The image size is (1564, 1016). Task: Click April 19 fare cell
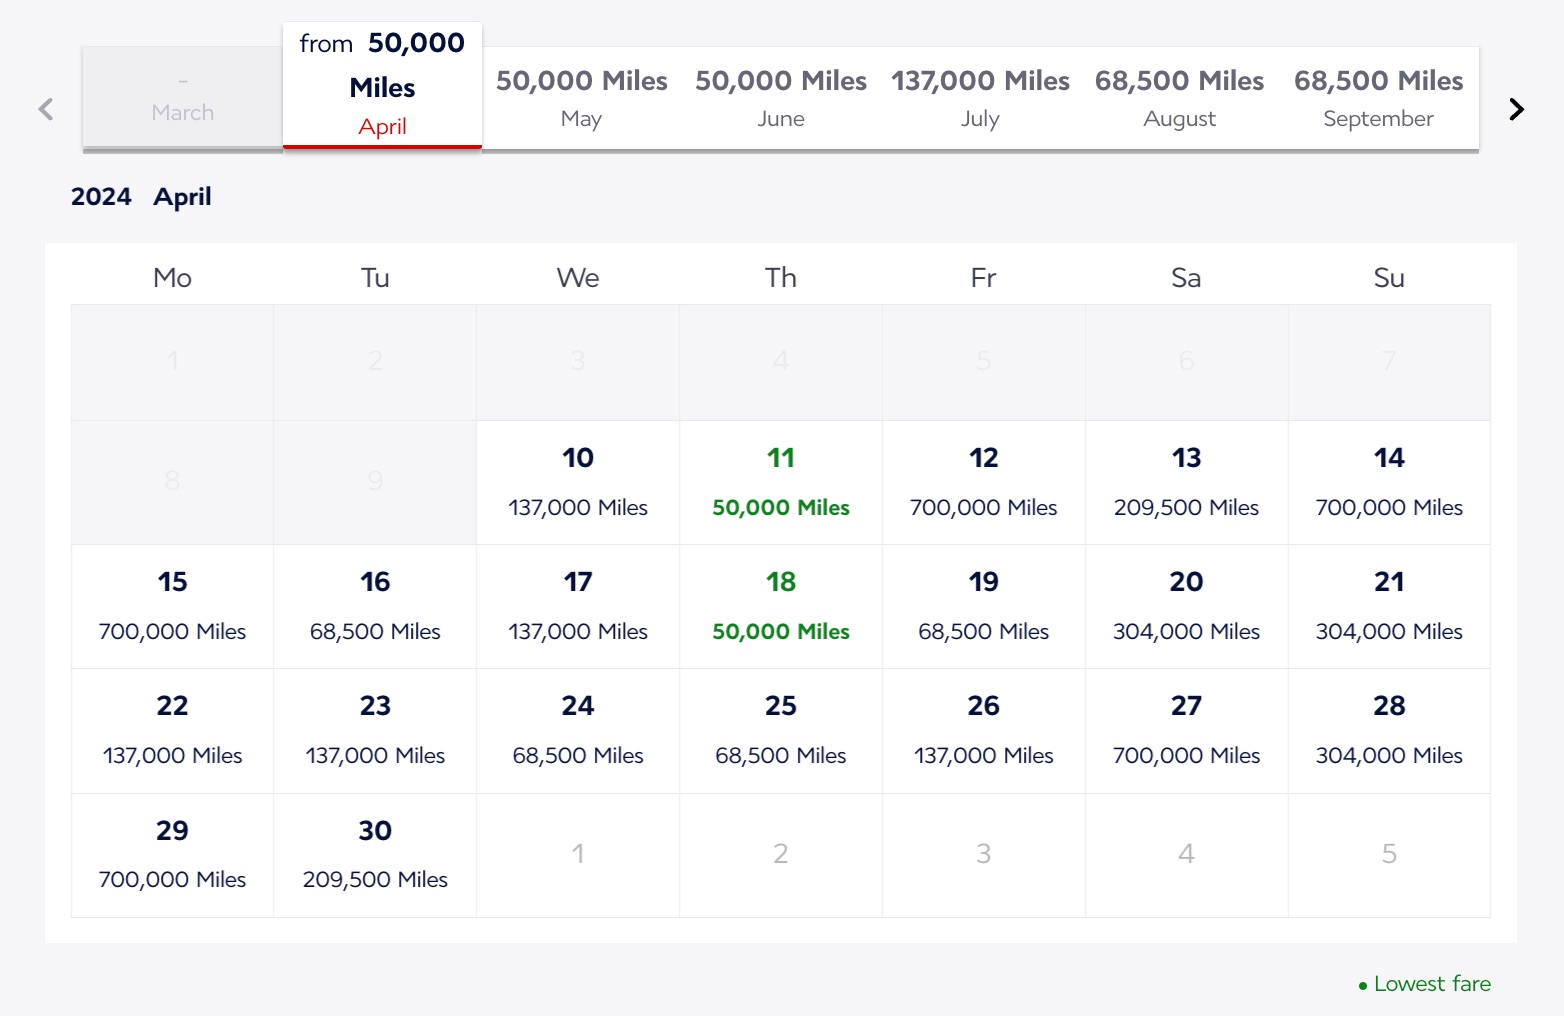[x=983, y=606]
